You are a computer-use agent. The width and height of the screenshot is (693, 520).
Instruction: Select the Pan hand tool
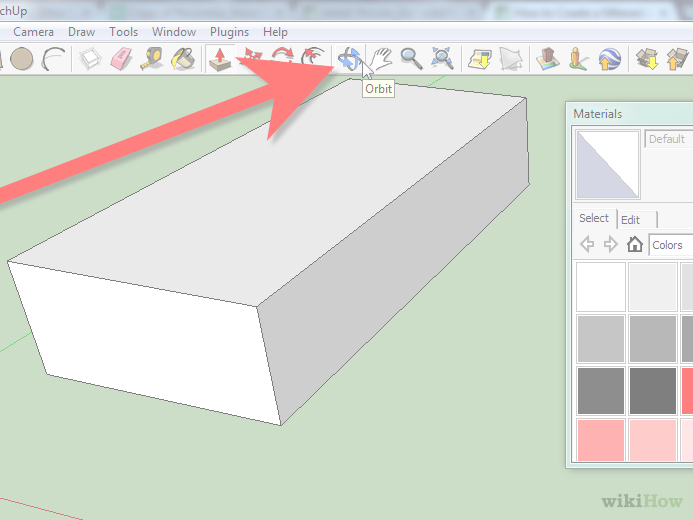[x=381, y=59]
